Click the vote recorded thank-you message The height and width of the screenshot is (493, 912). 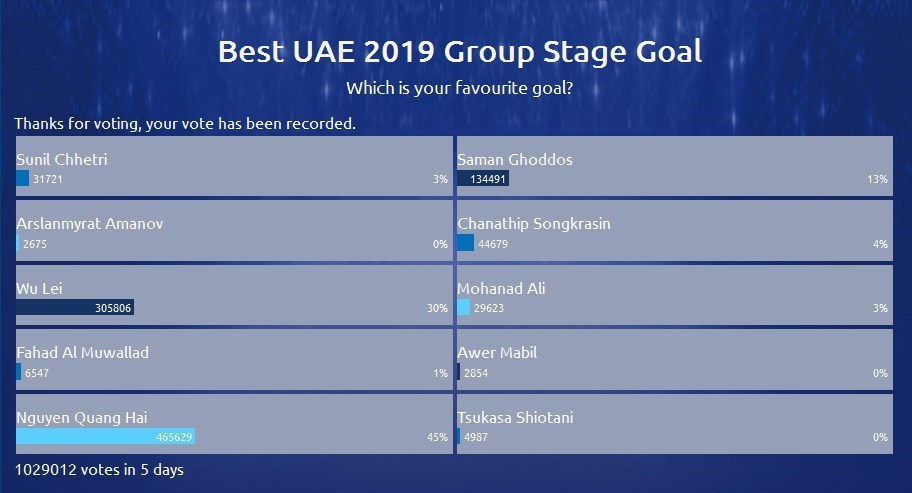tap(185, 124)
